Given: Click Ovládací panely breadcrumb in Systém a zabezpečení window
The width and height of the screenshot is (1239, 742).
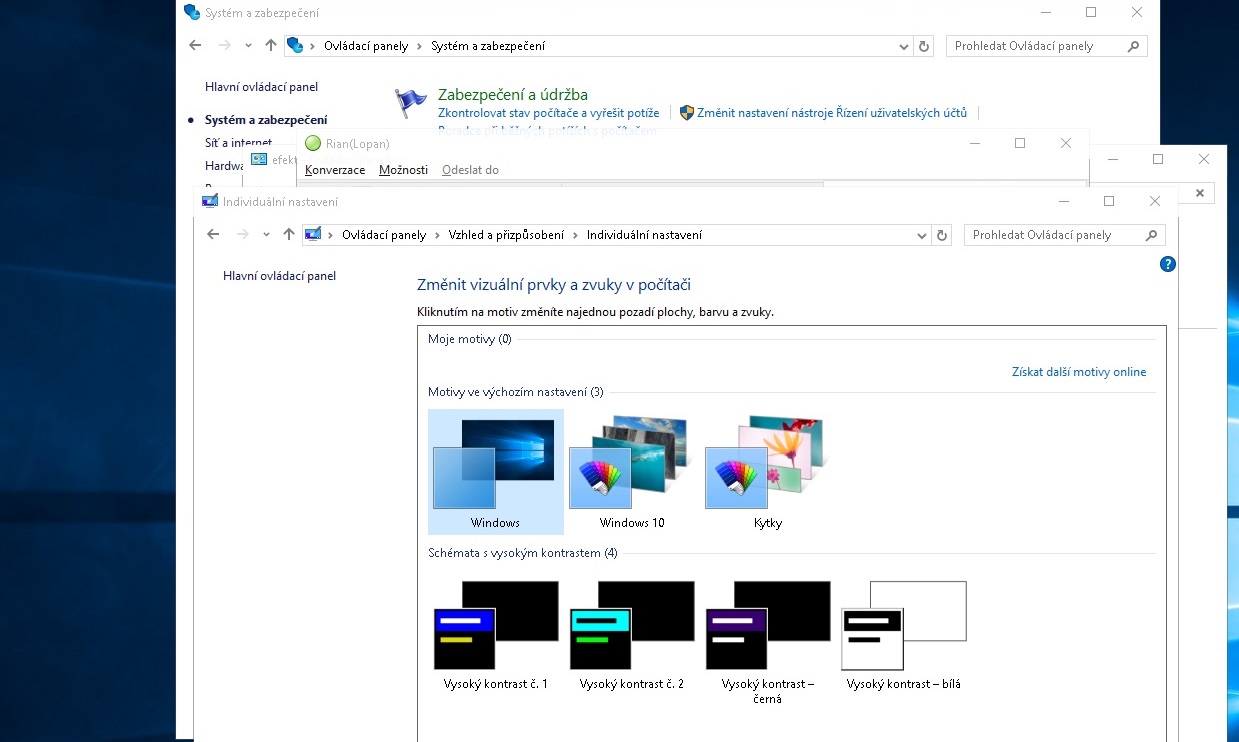Looking at the screenshot, I should point(366,46).
